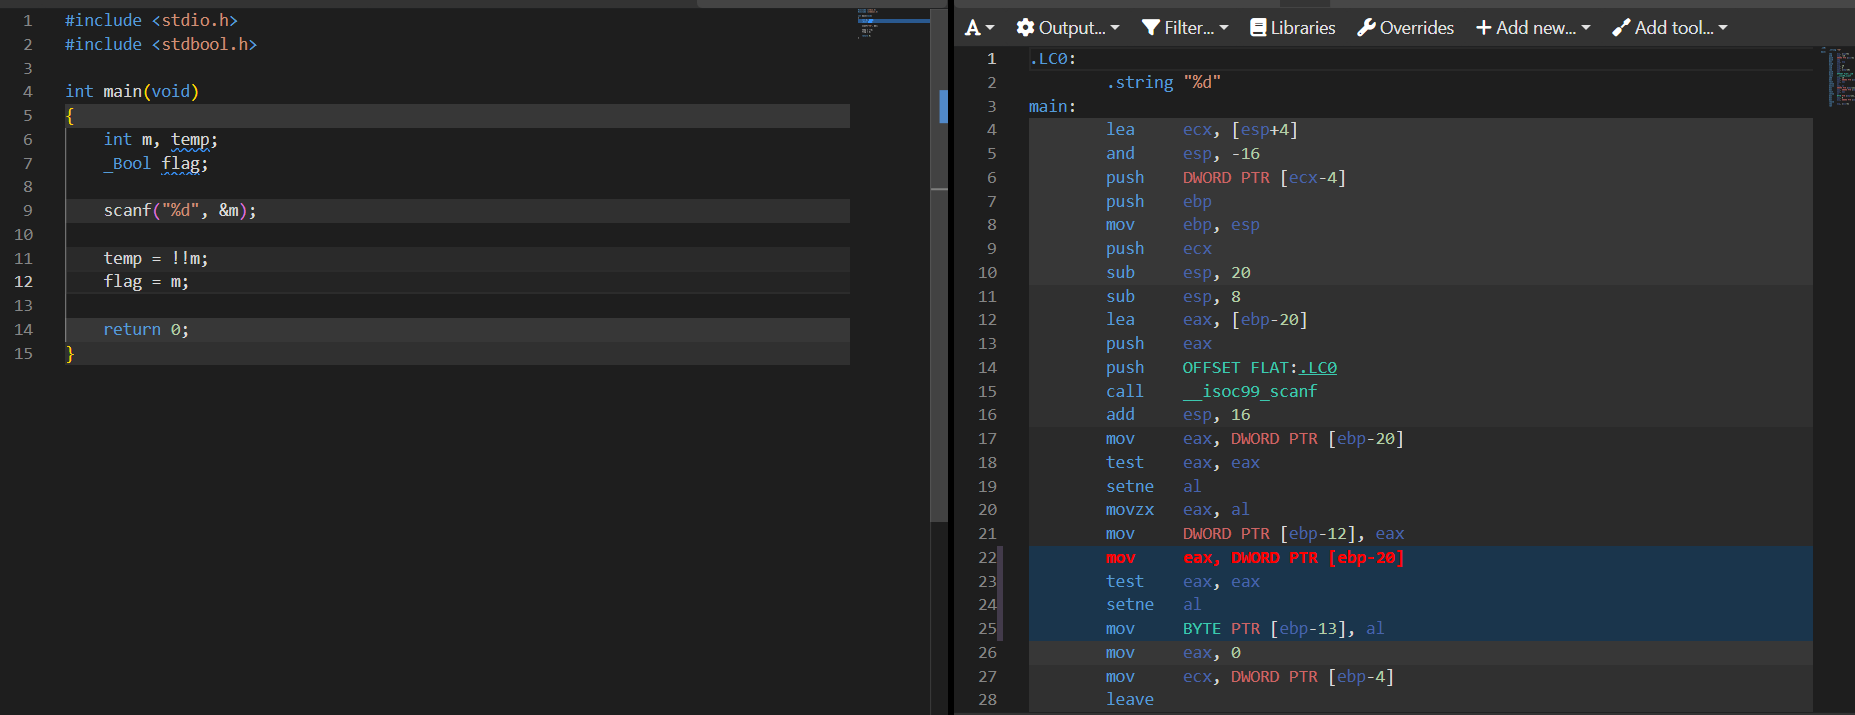
Task: Place cursor on the scanf source line
Action: [180, 211]
